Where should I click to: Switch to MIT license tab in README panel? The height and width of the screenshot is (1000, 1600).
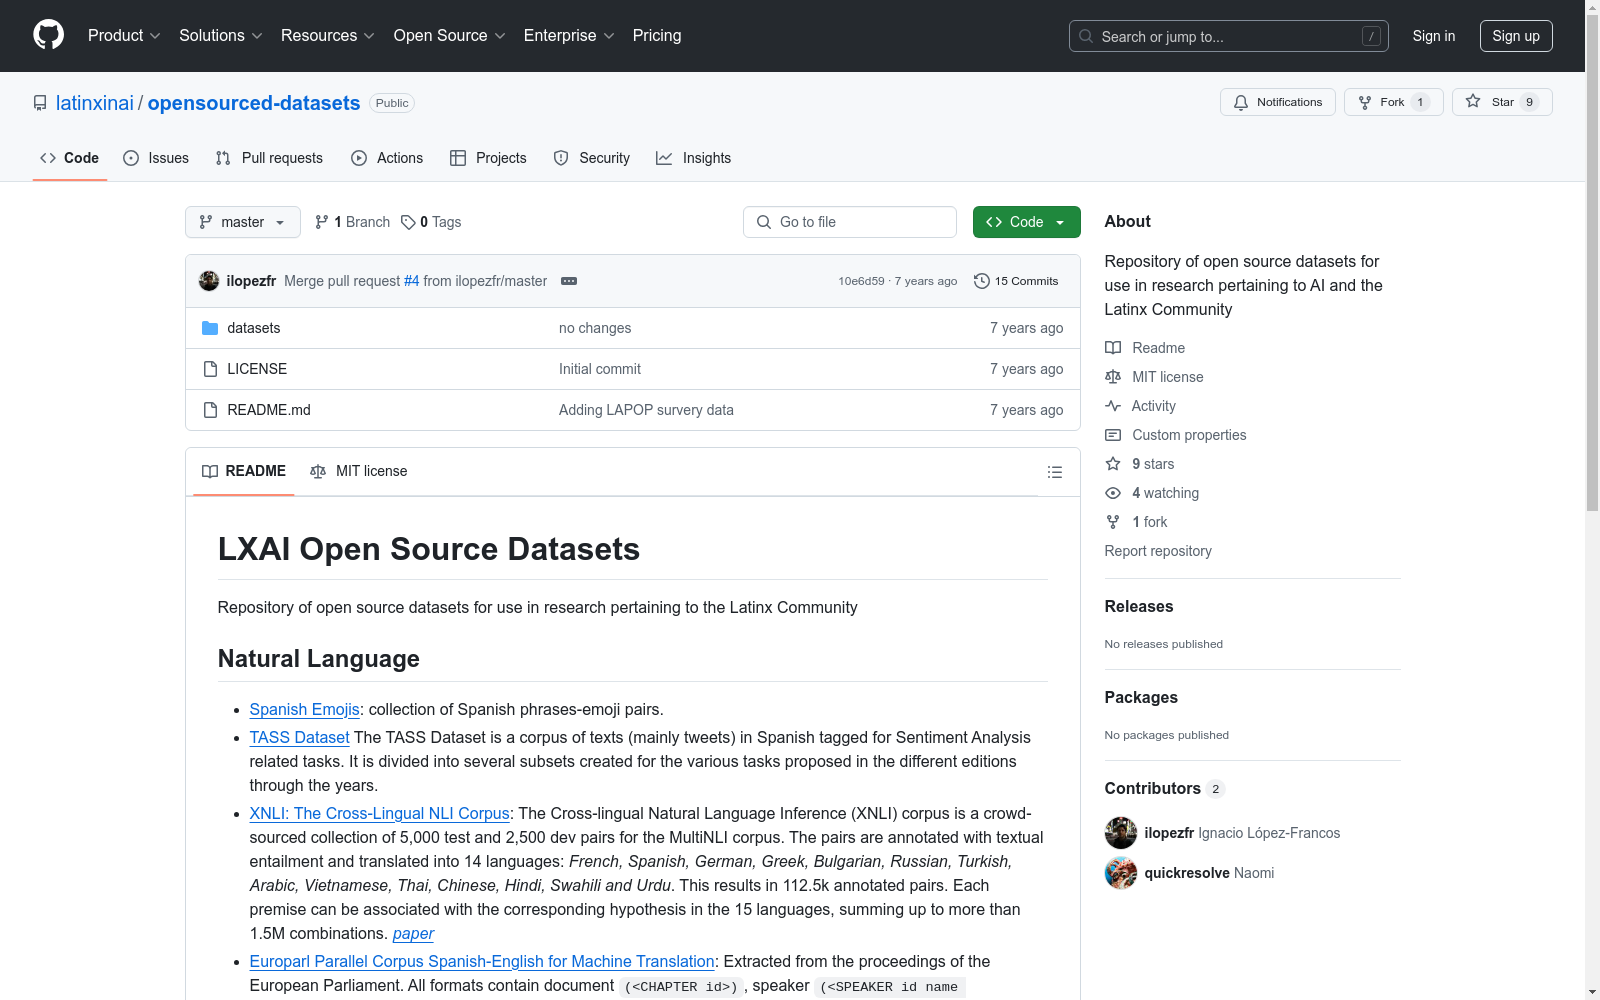tap(359, 471)
